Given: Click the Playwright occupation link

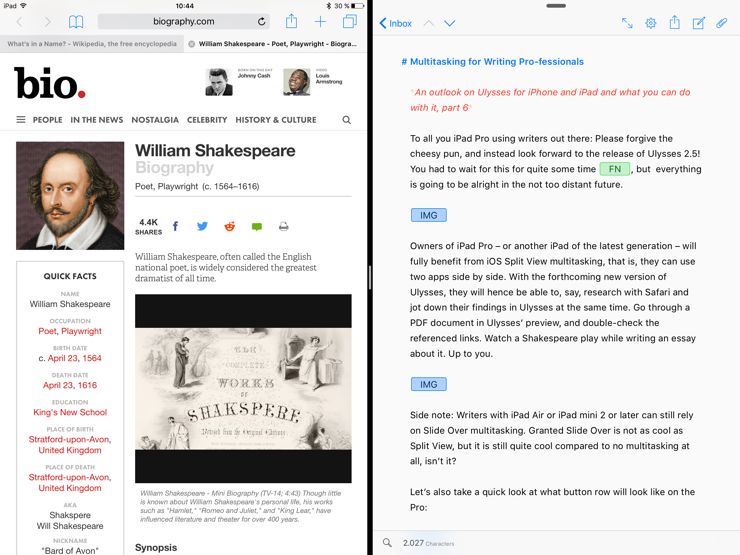Looking at the screenshot, I should pos(81,331).
